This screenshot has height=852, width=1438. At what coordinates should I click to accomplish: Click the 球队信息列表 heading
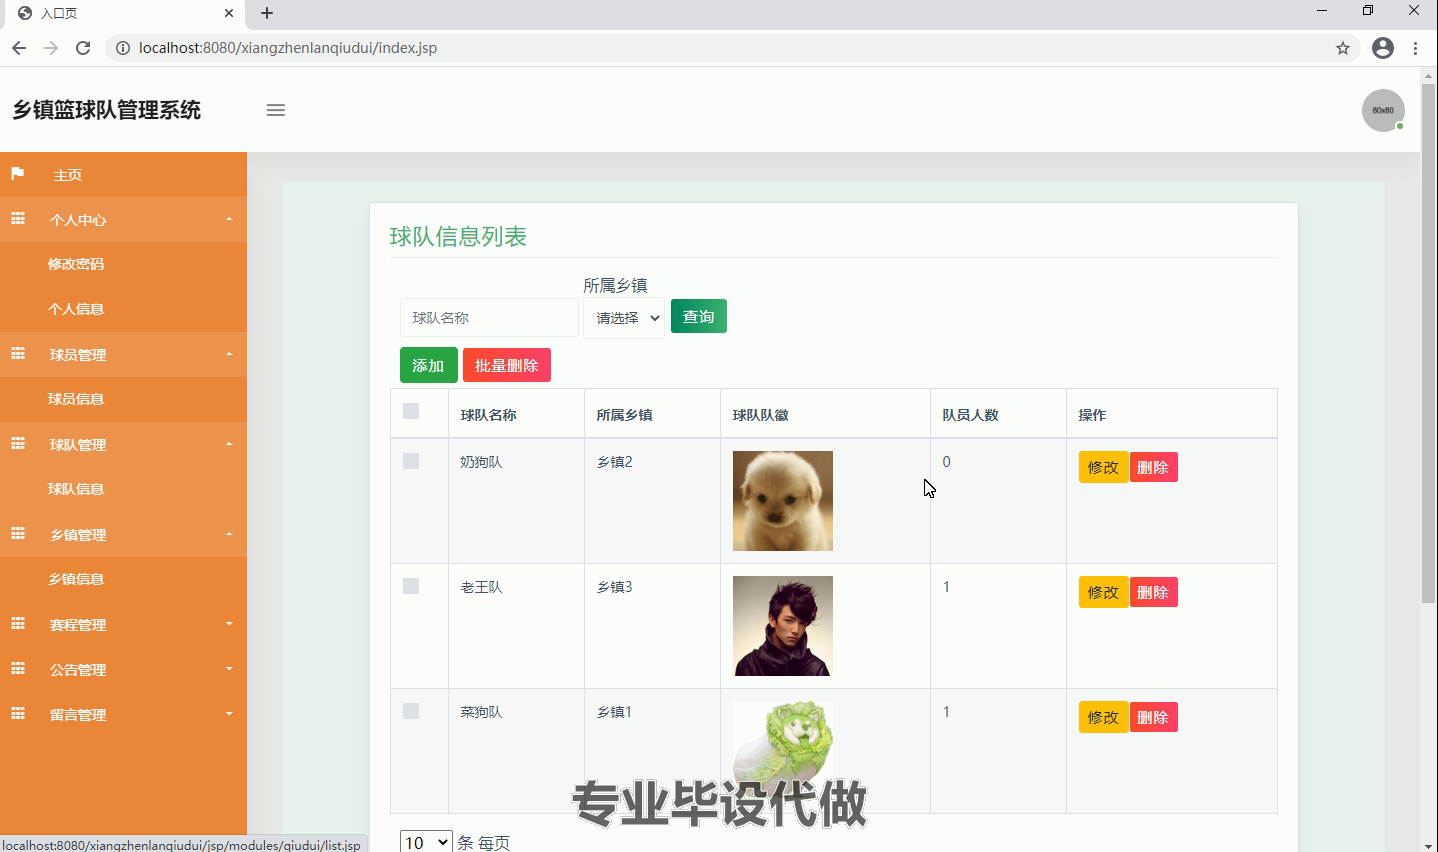pyautogui.click(x=458, y=237)
